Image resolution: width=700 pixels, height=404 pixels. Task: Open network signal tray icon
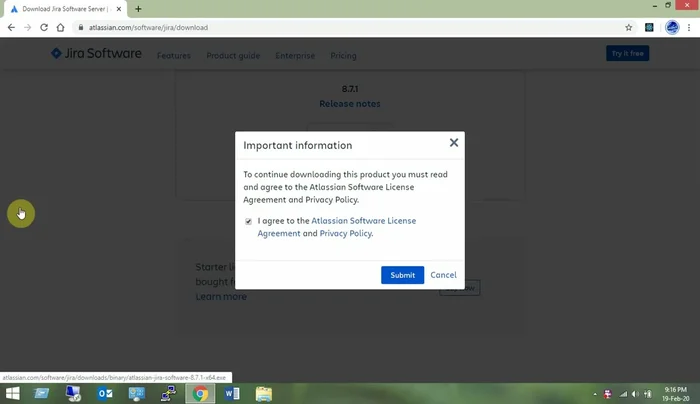[x=623, y=394]
